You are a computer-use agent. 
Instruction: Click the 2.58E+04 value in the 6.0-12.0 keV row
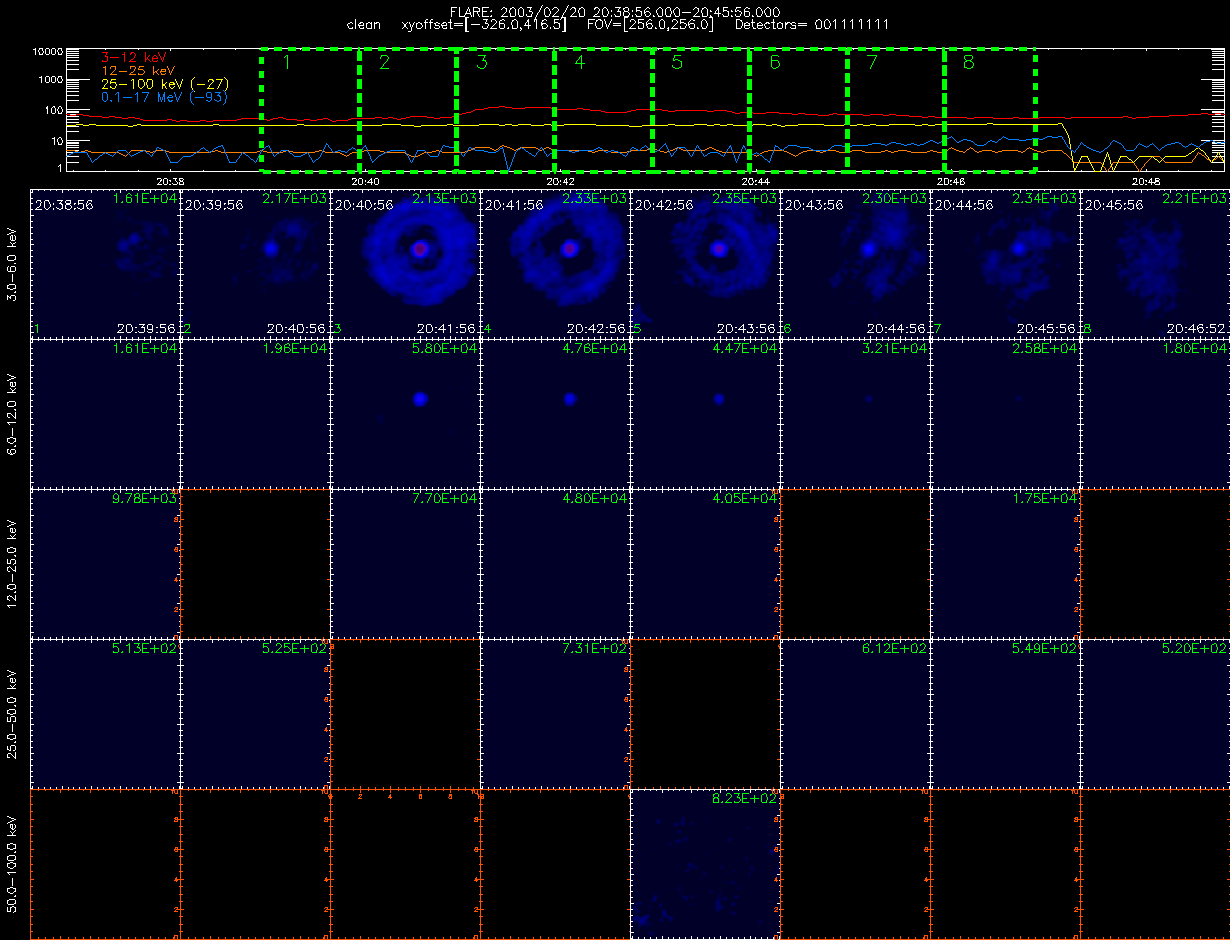1045,349
